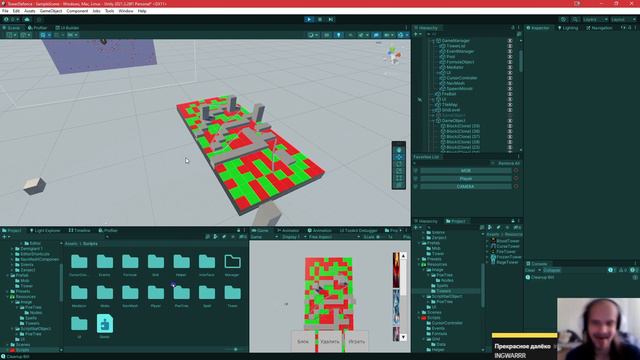Click the Step frame button
The image size is (640, 360).
[x=331, y=19]
